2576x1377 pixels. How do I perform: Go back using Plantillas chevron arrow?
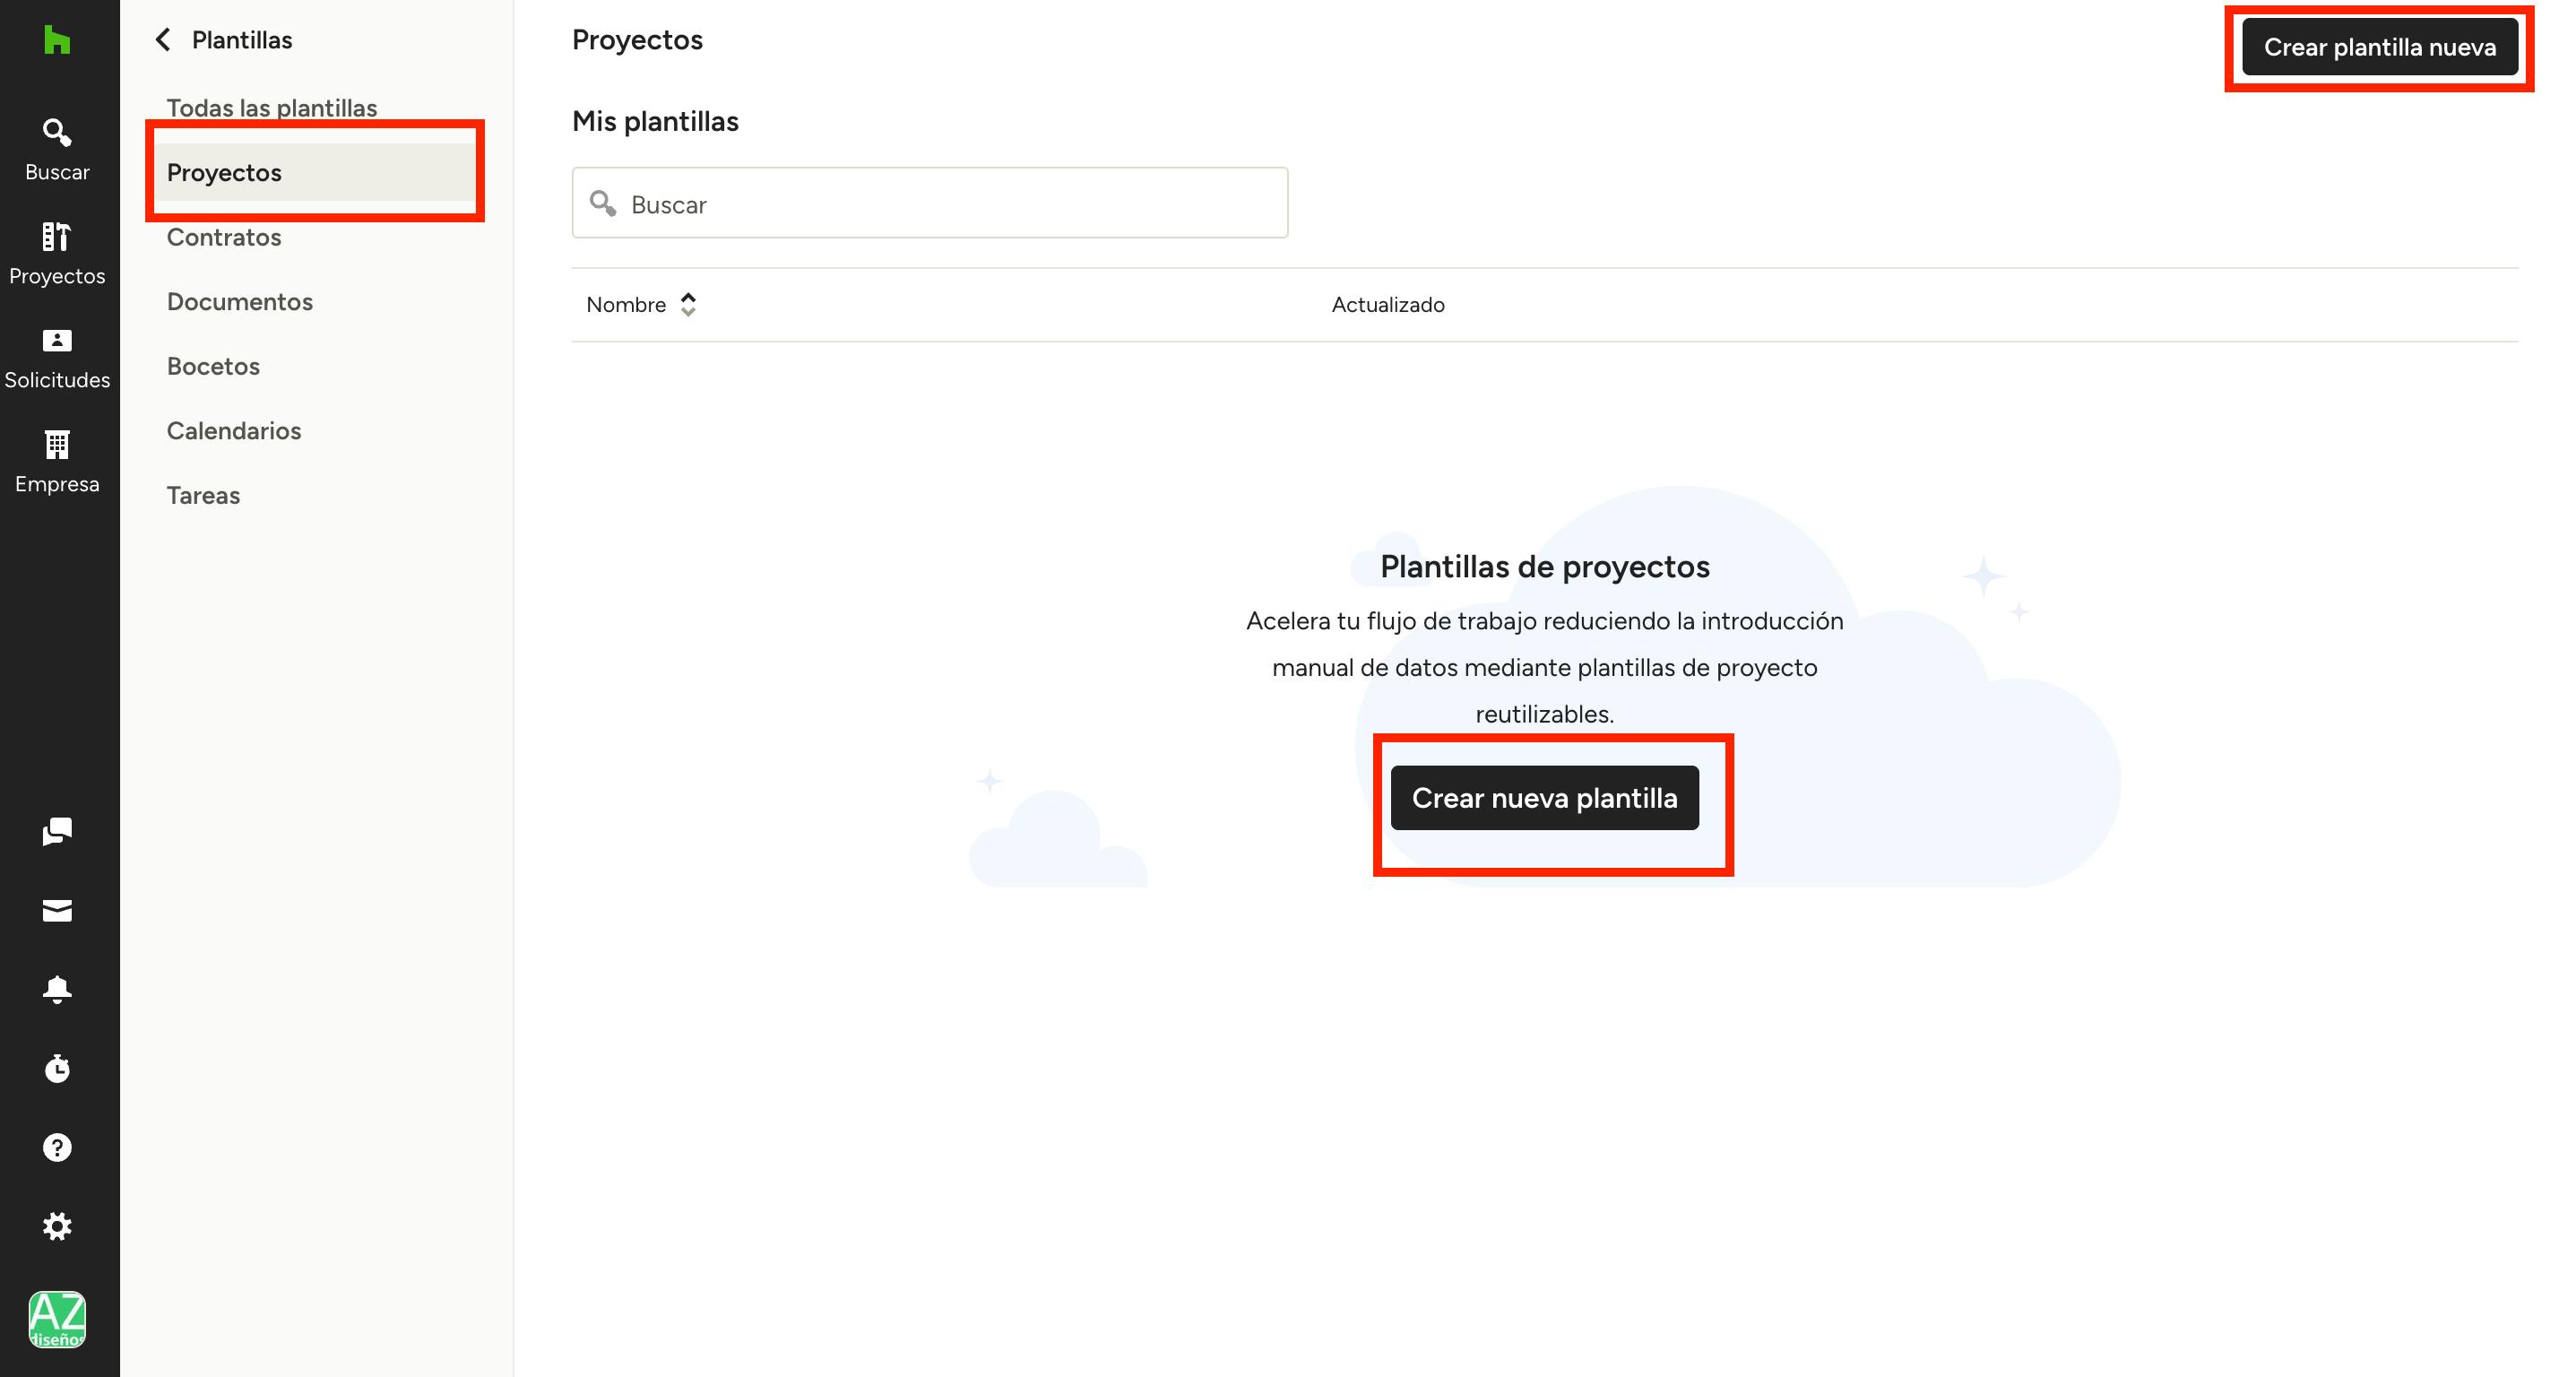click(164, 40)
